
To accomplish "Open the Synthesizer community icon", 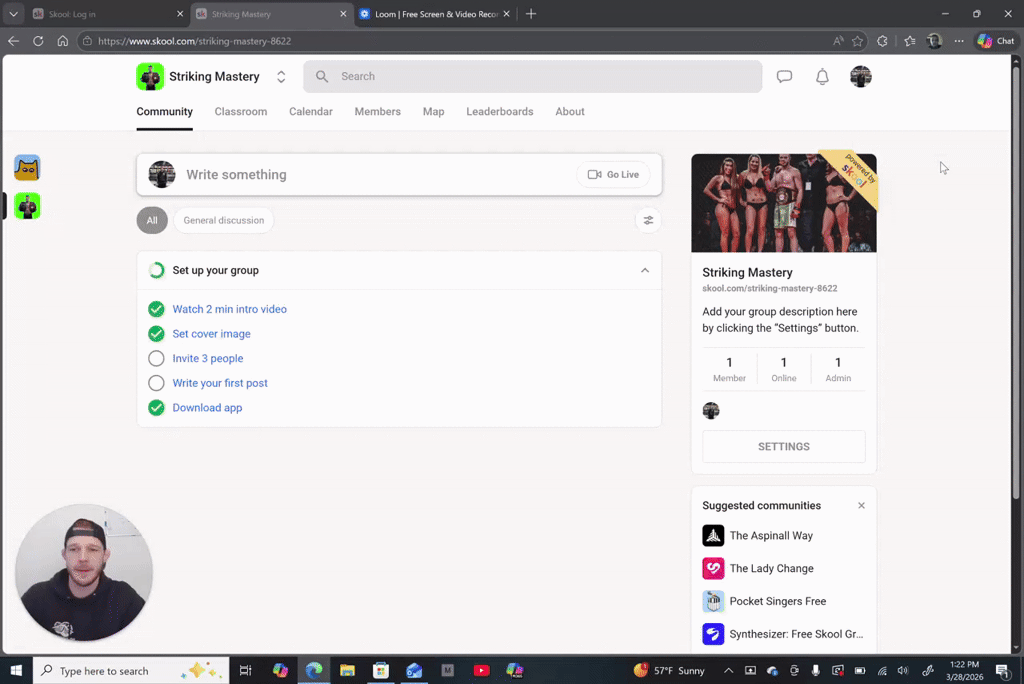I will pyautogui.click(x=712, y=634).
